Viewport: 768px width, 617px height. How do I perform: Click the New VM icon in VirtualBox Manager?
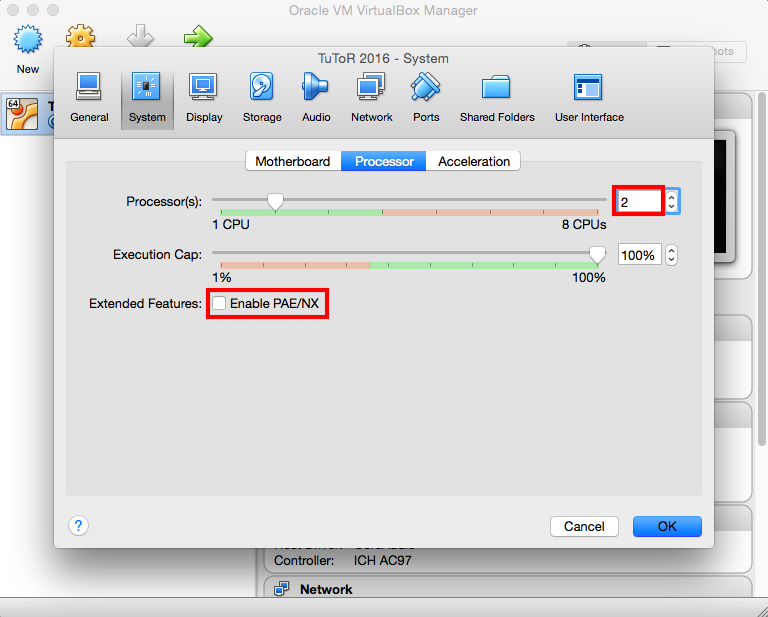coord(28,38)
